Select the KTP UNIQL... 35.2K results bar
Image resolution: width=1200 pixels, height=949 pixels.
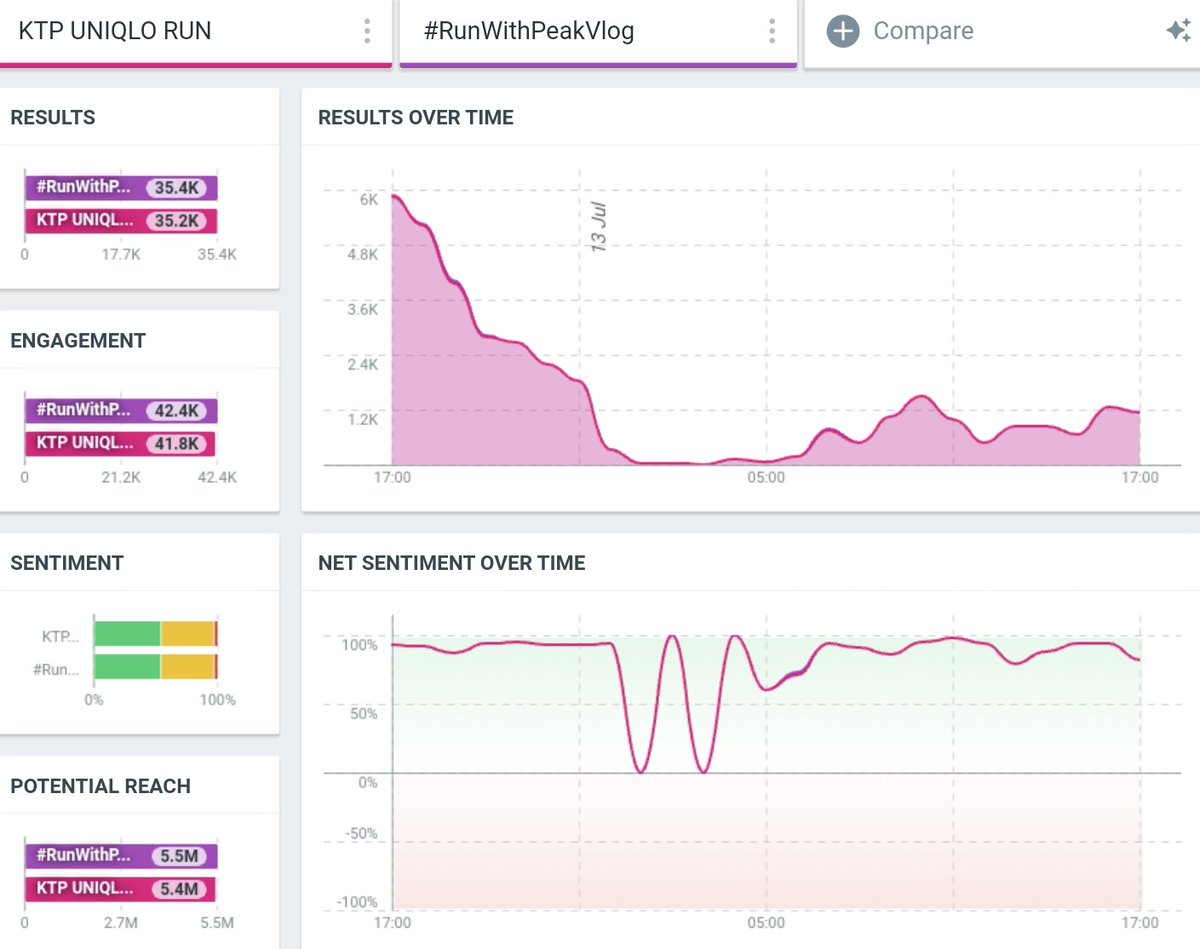[x=121, y=221]
